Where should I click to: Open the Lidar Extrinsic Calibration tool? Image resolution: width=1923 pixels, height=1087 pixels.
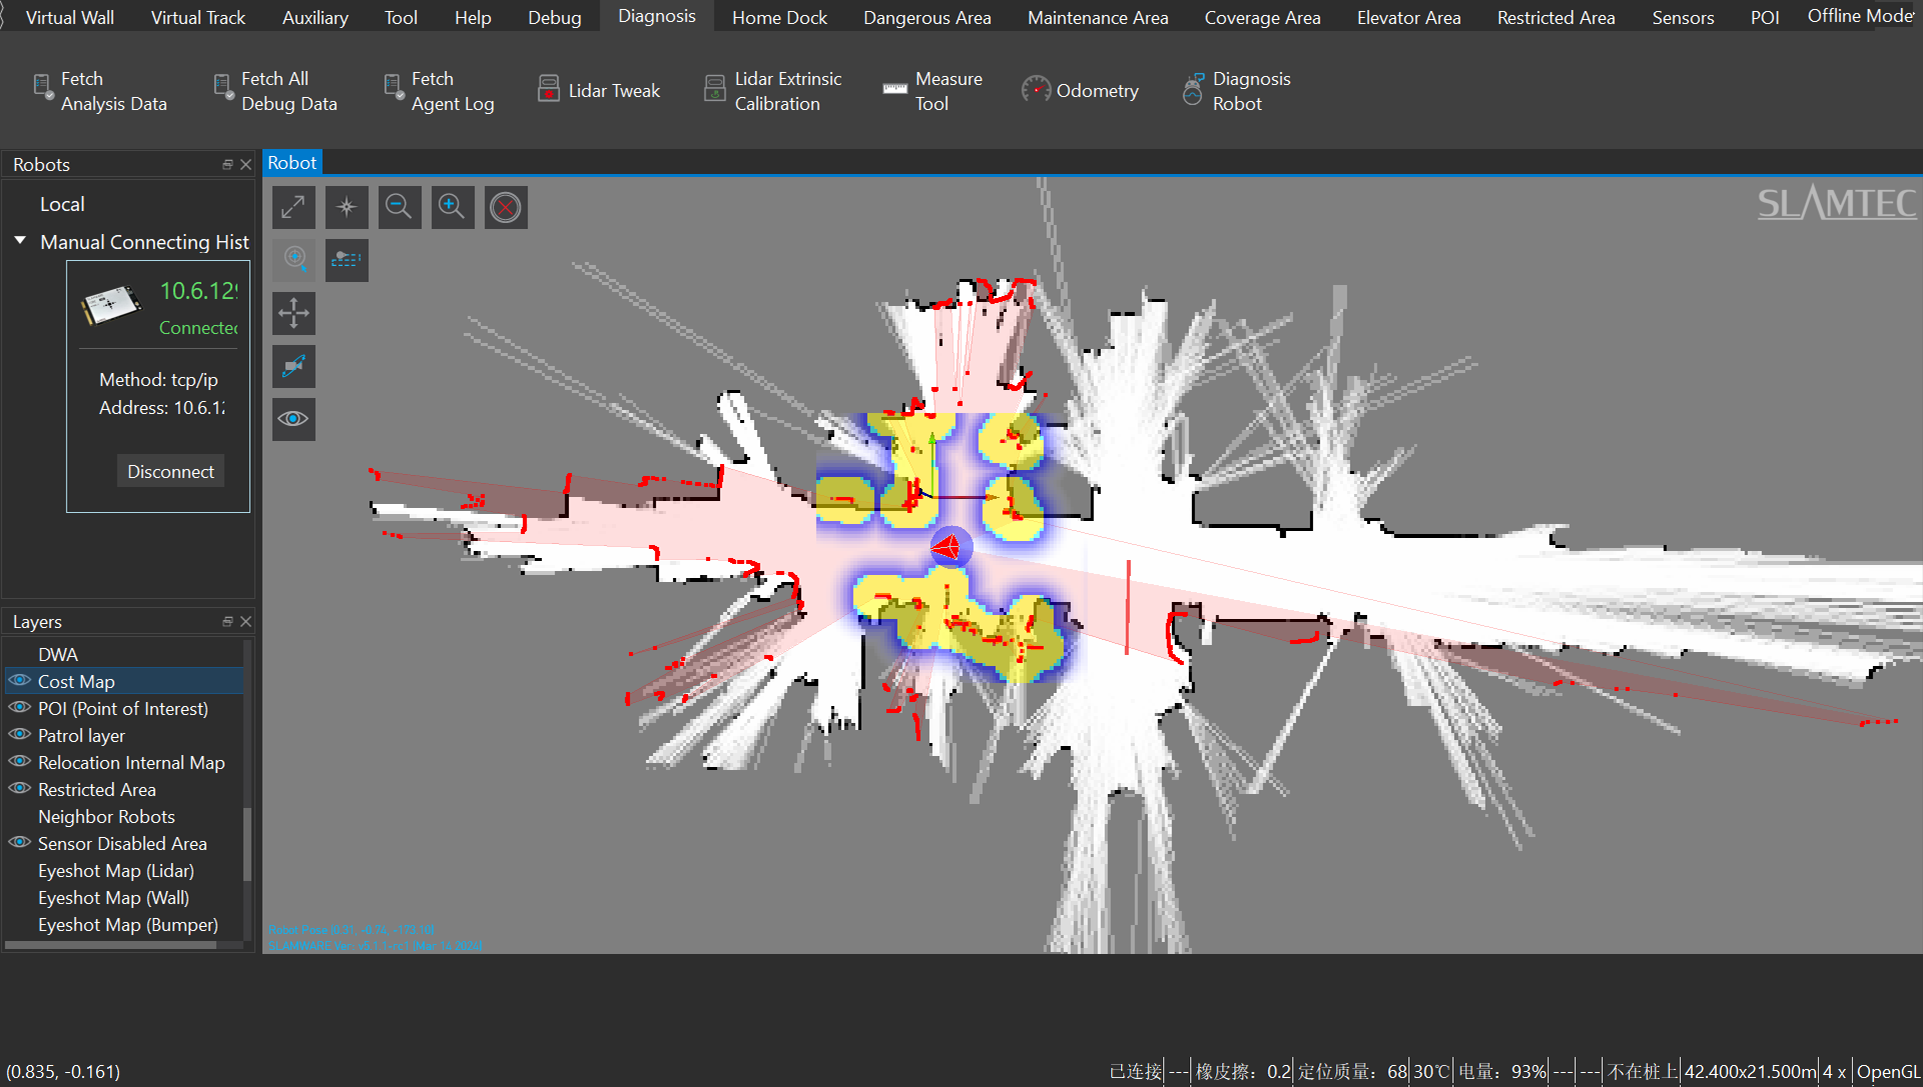click(774, 90)
